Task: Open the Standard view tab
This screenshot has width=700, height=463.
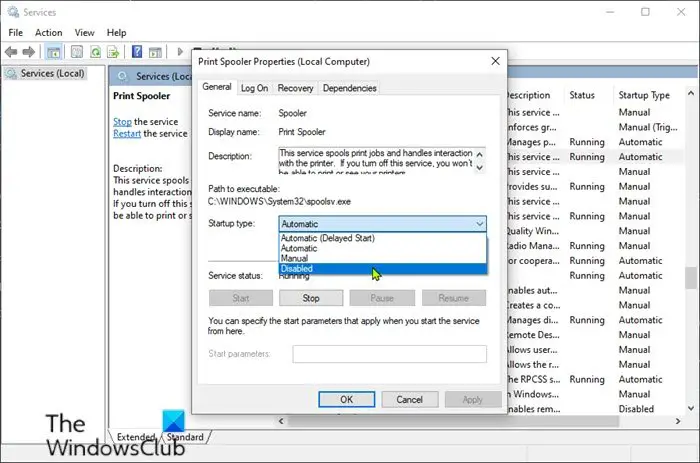Action: 185,437
